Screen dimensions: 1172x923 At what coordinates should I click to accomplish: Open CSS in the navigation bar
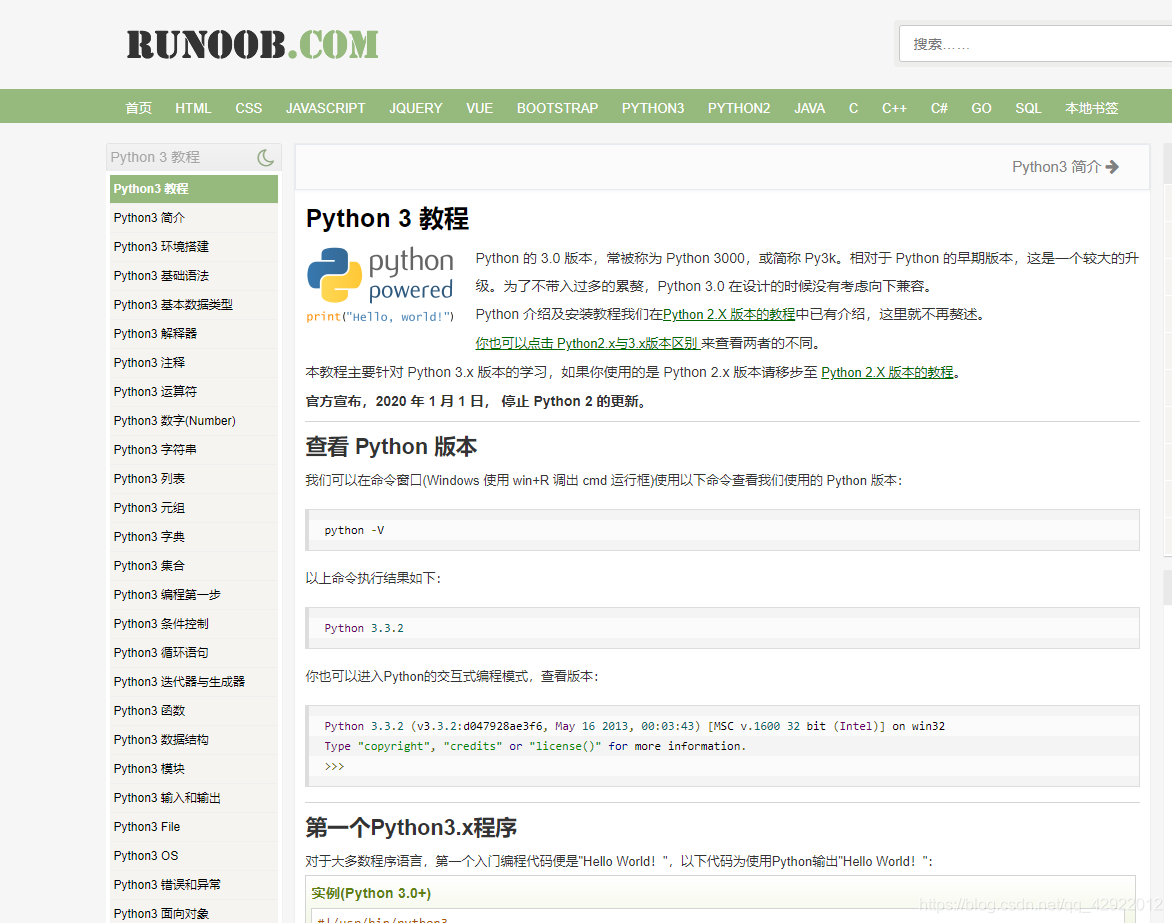[249, 108]
